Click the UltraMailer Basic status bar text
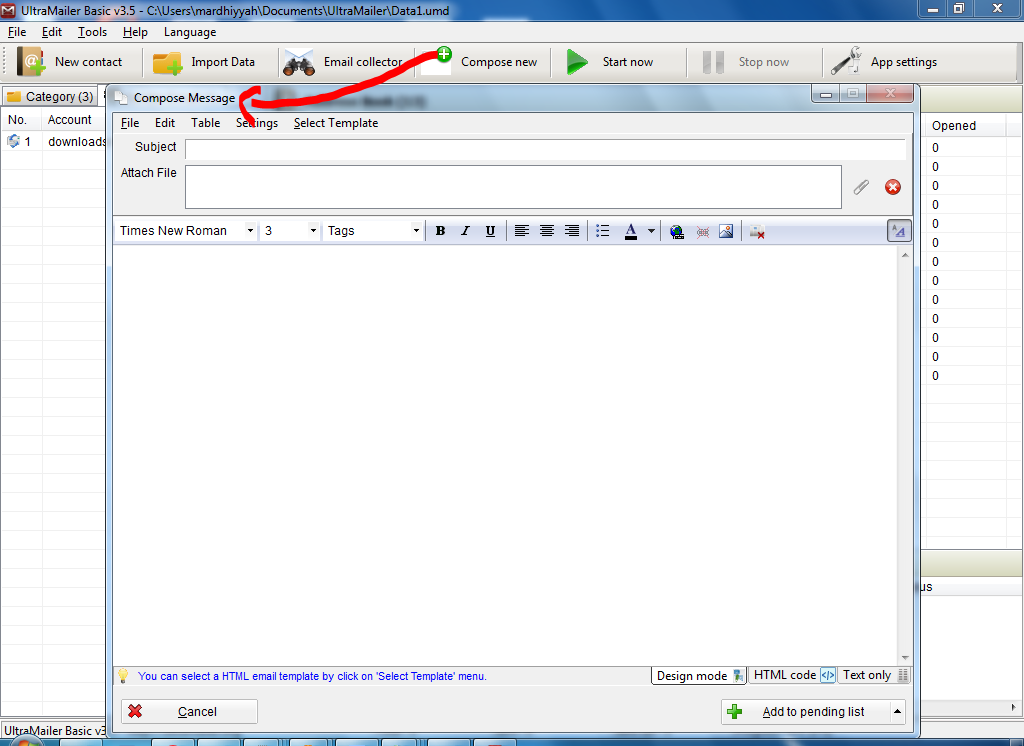The width and height of the screenshot is (1024, 746). (55, 730)
